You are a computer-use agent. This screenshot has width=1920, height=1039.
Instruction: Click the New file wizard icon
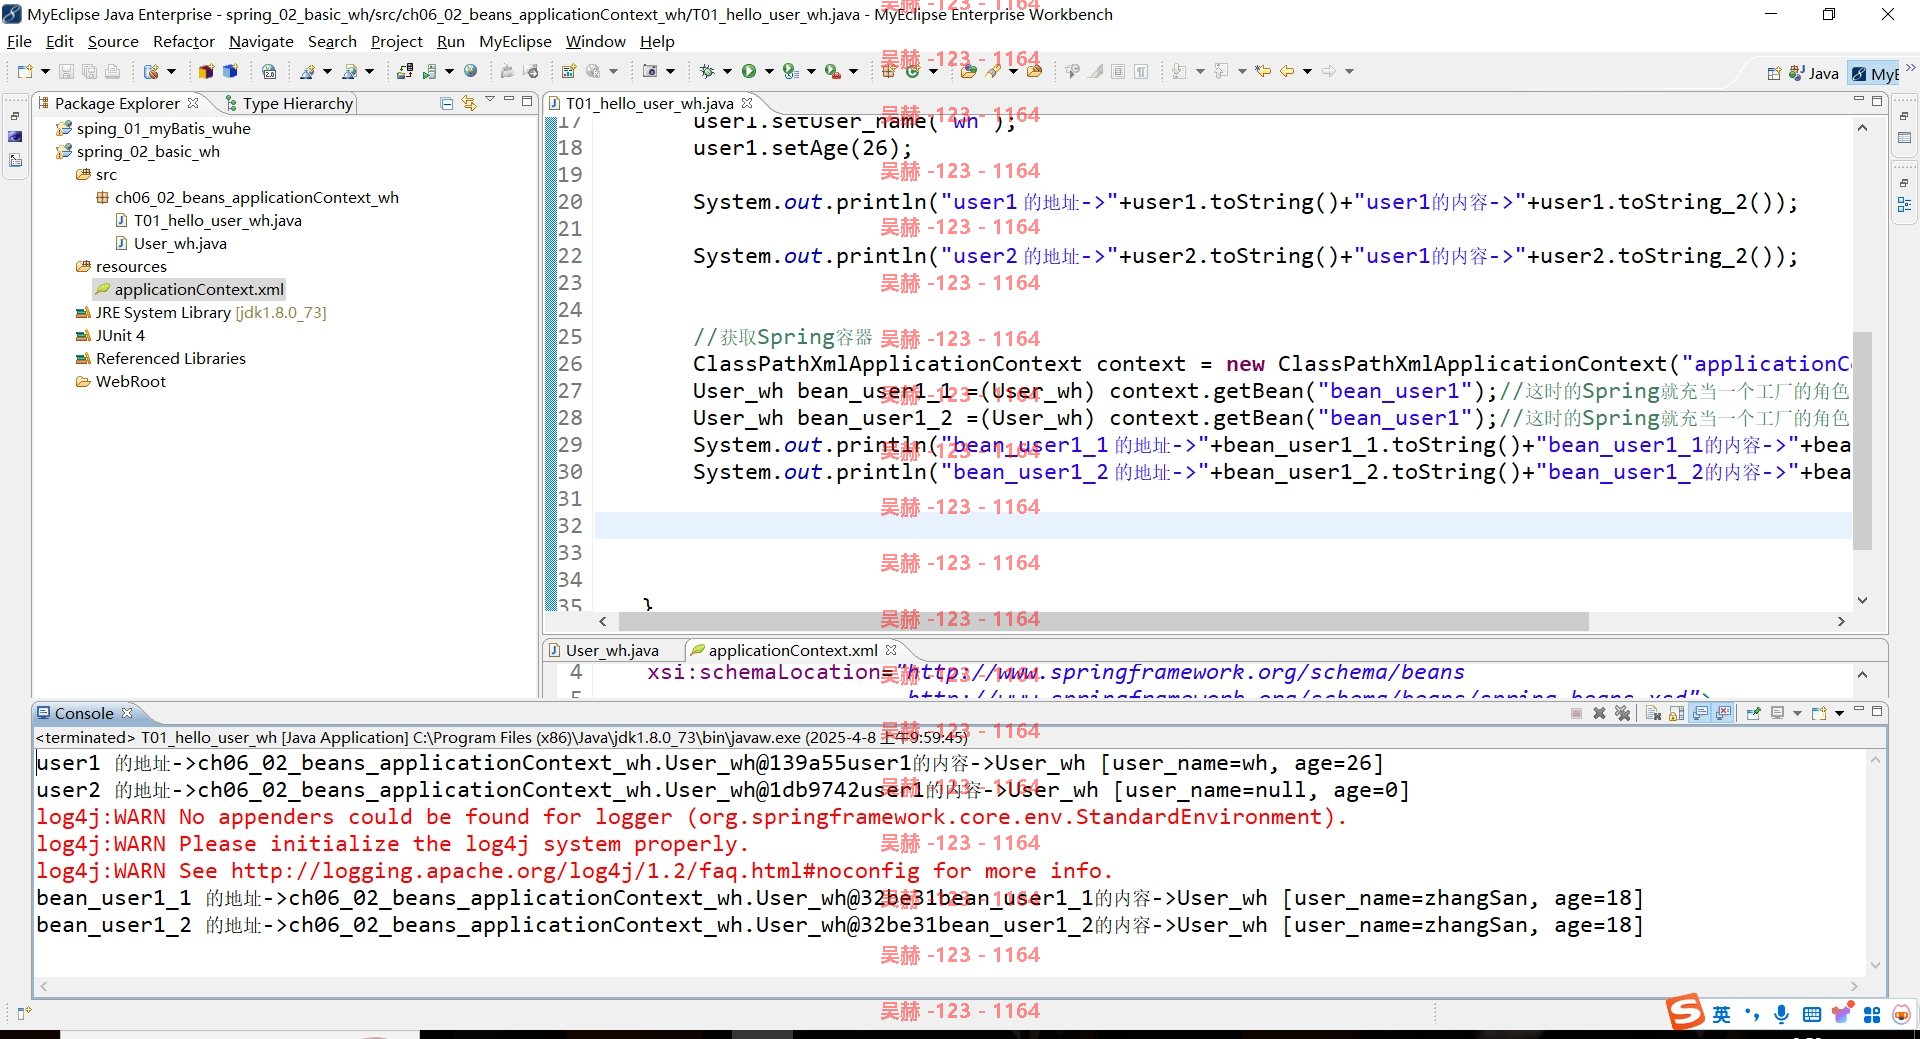coord(25,71)
